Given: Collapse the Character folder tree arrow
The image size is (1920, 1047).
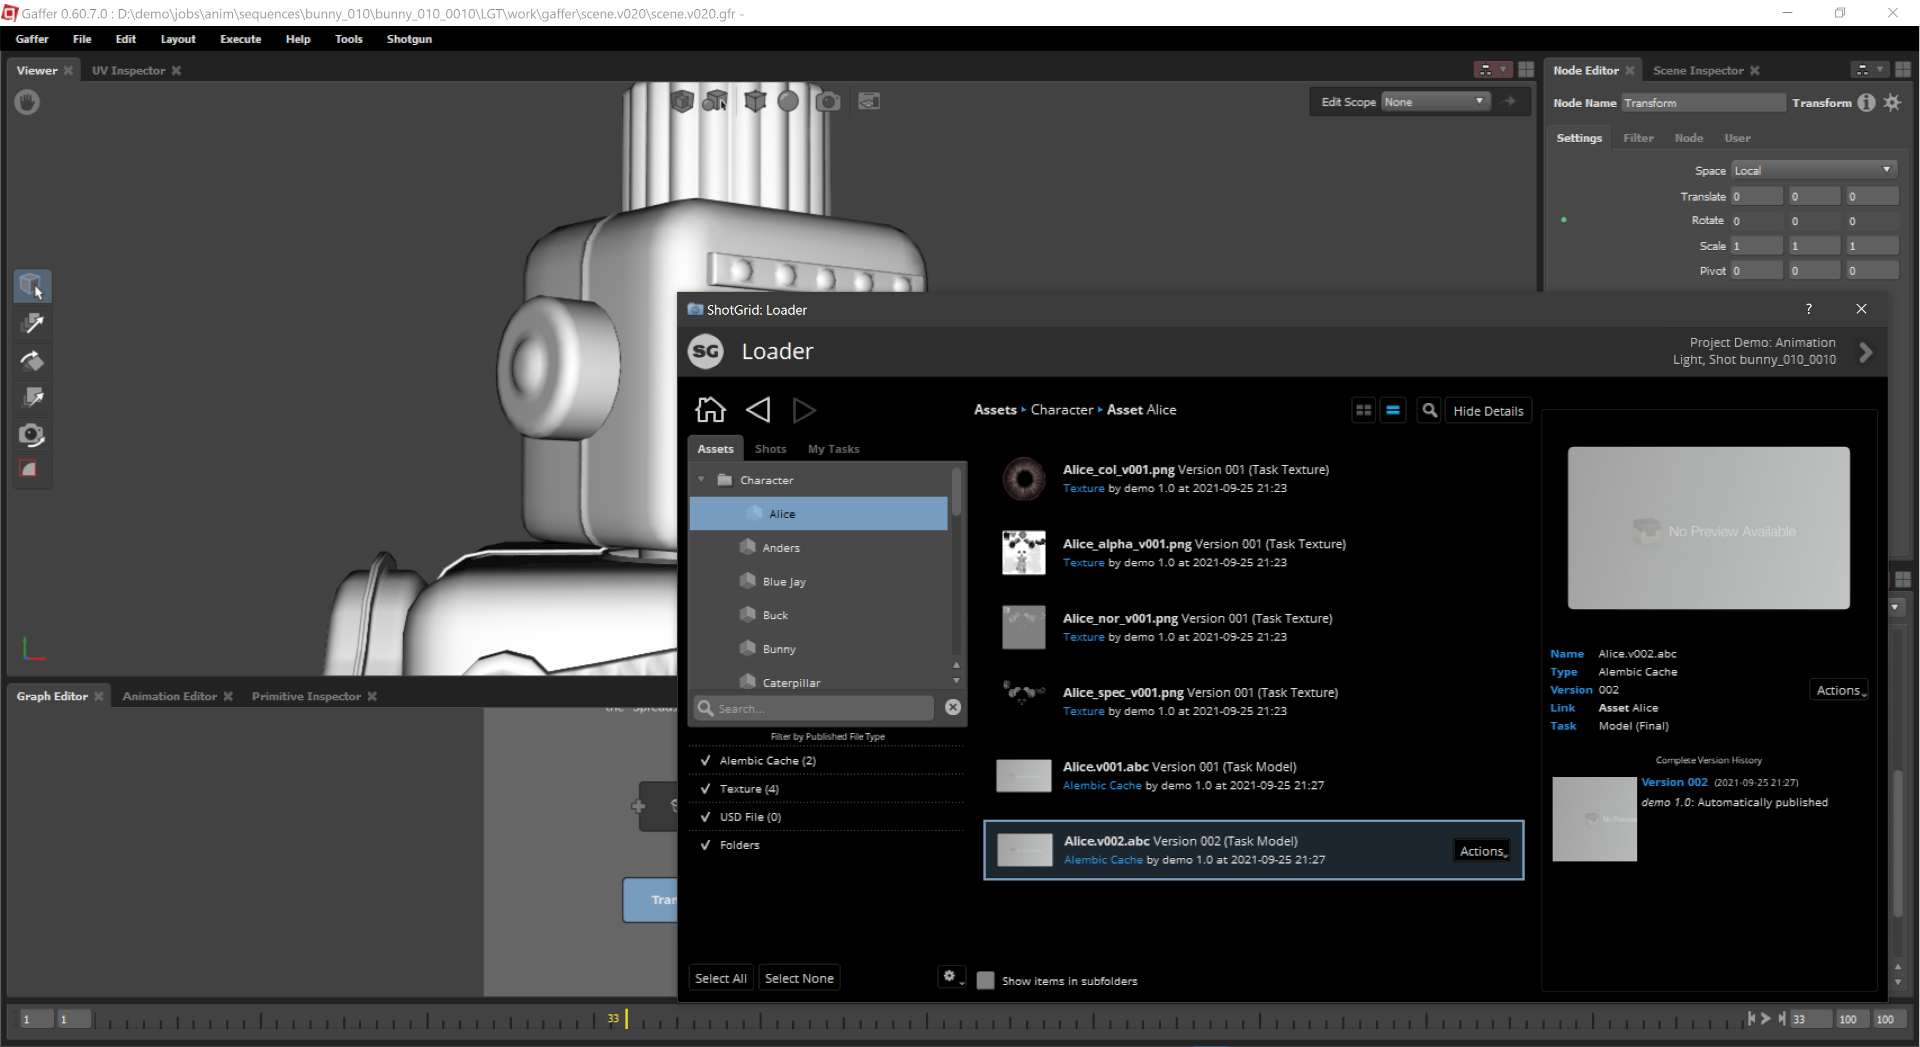Looking at the screenshot, I should 701,480.
